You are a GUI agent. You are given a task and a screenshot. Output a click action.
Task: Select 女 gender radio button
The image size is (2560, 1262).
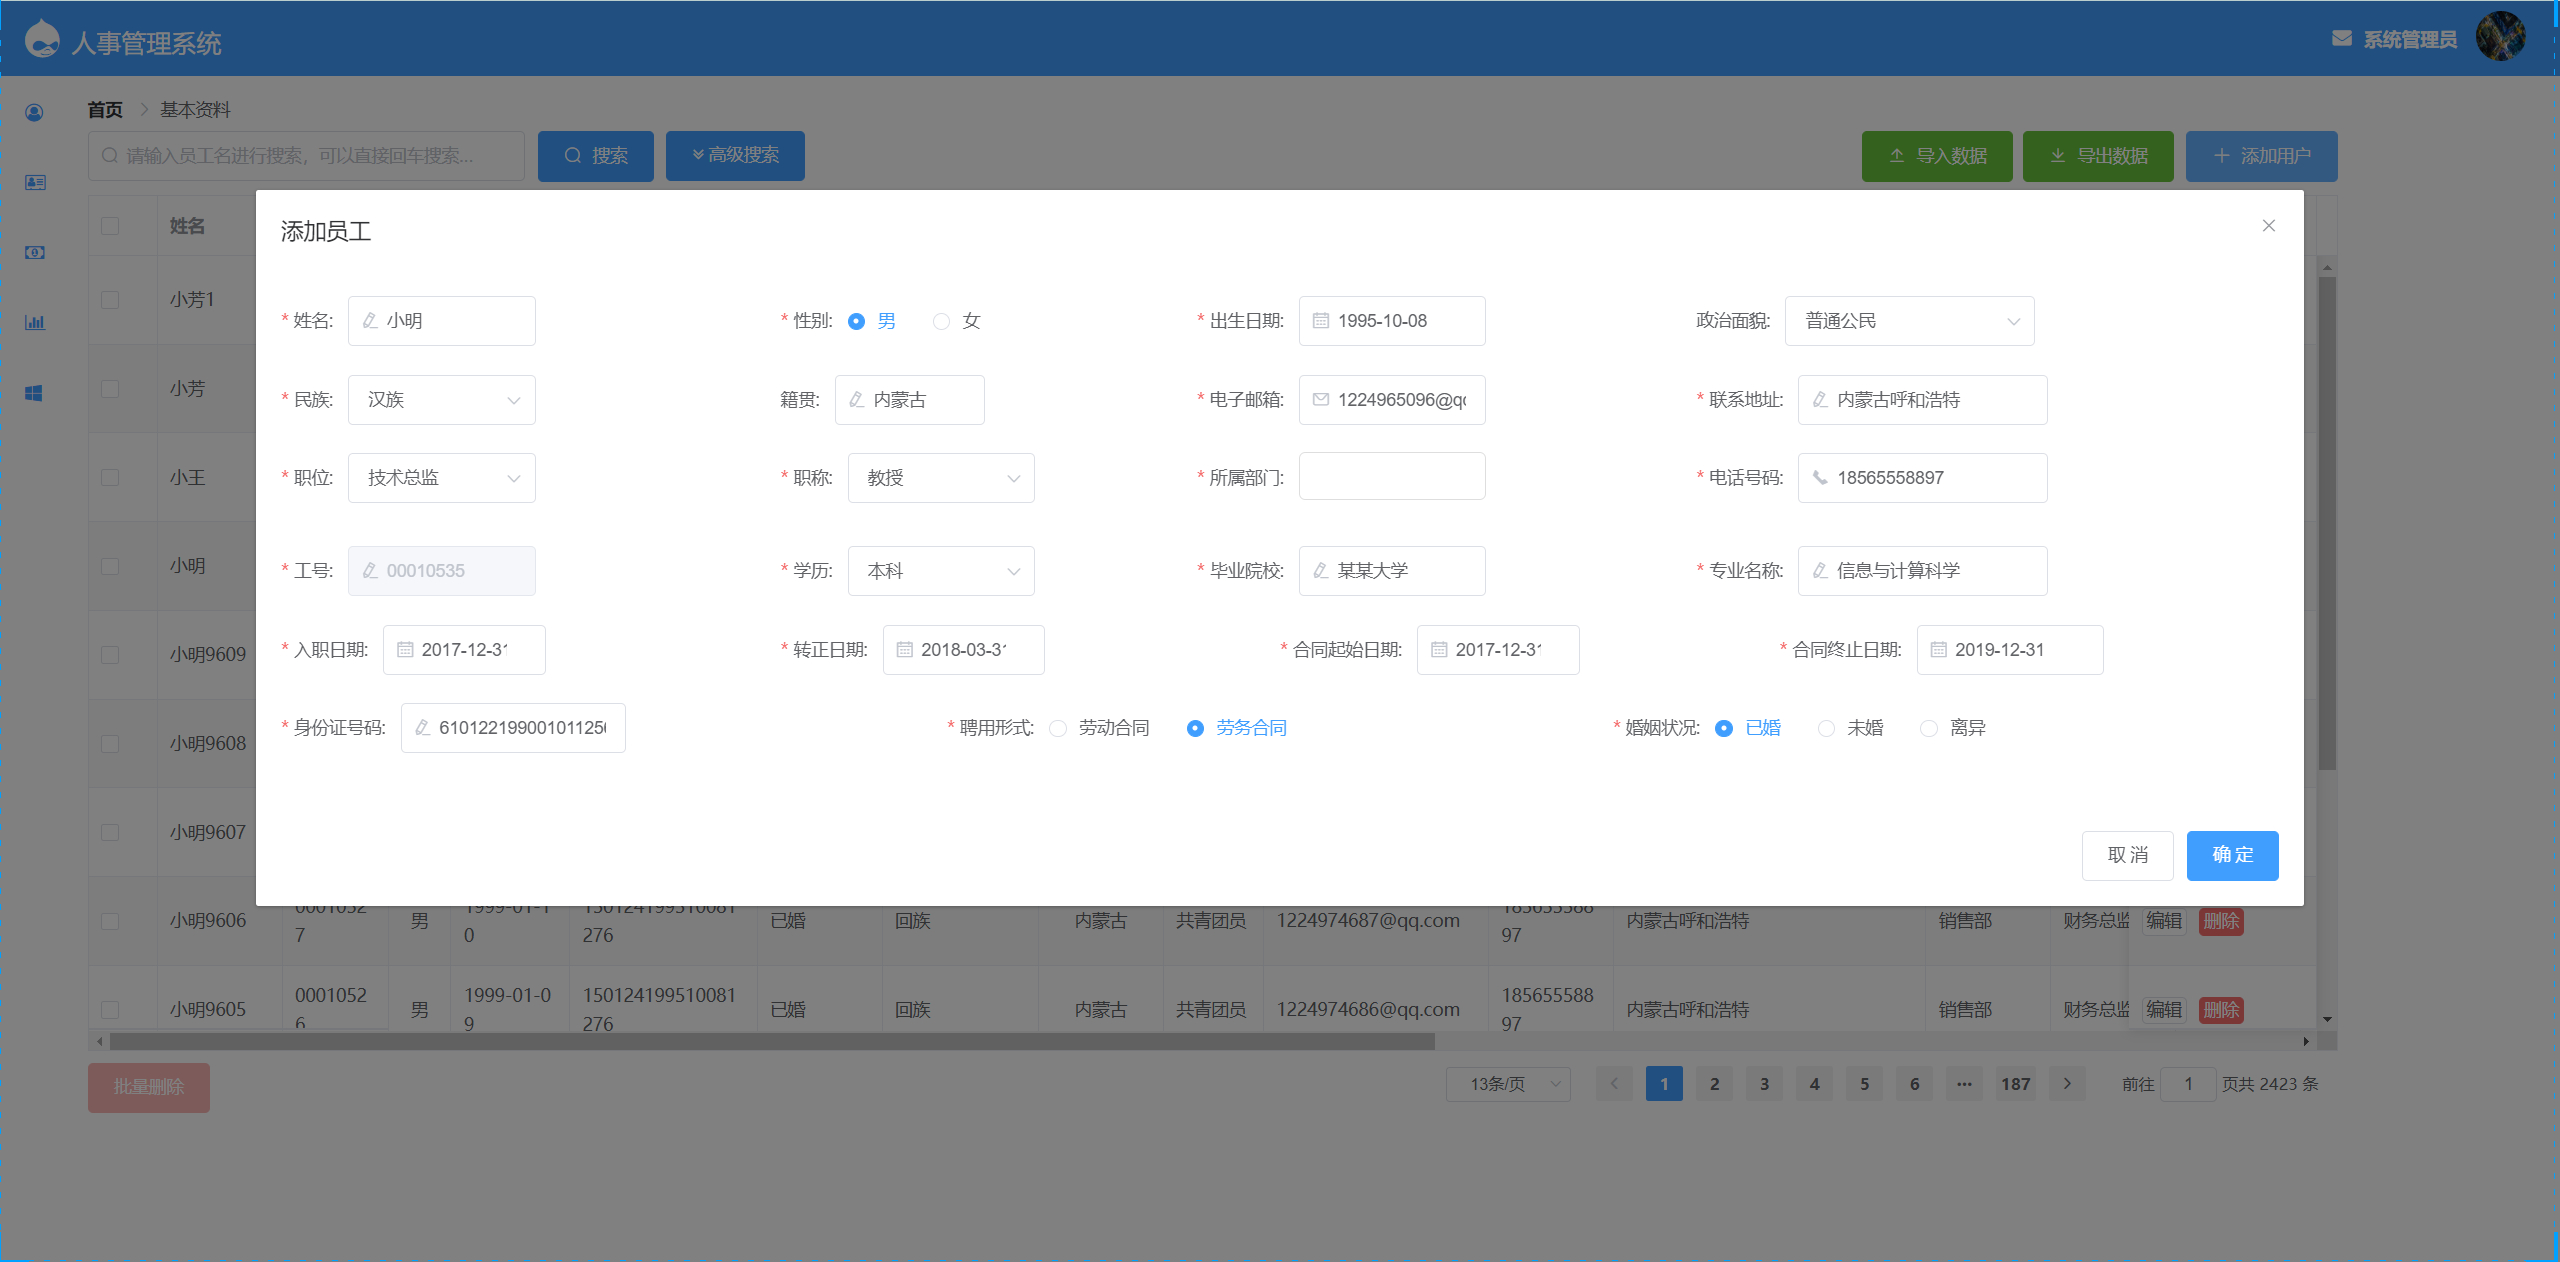(x=941, y=321)
